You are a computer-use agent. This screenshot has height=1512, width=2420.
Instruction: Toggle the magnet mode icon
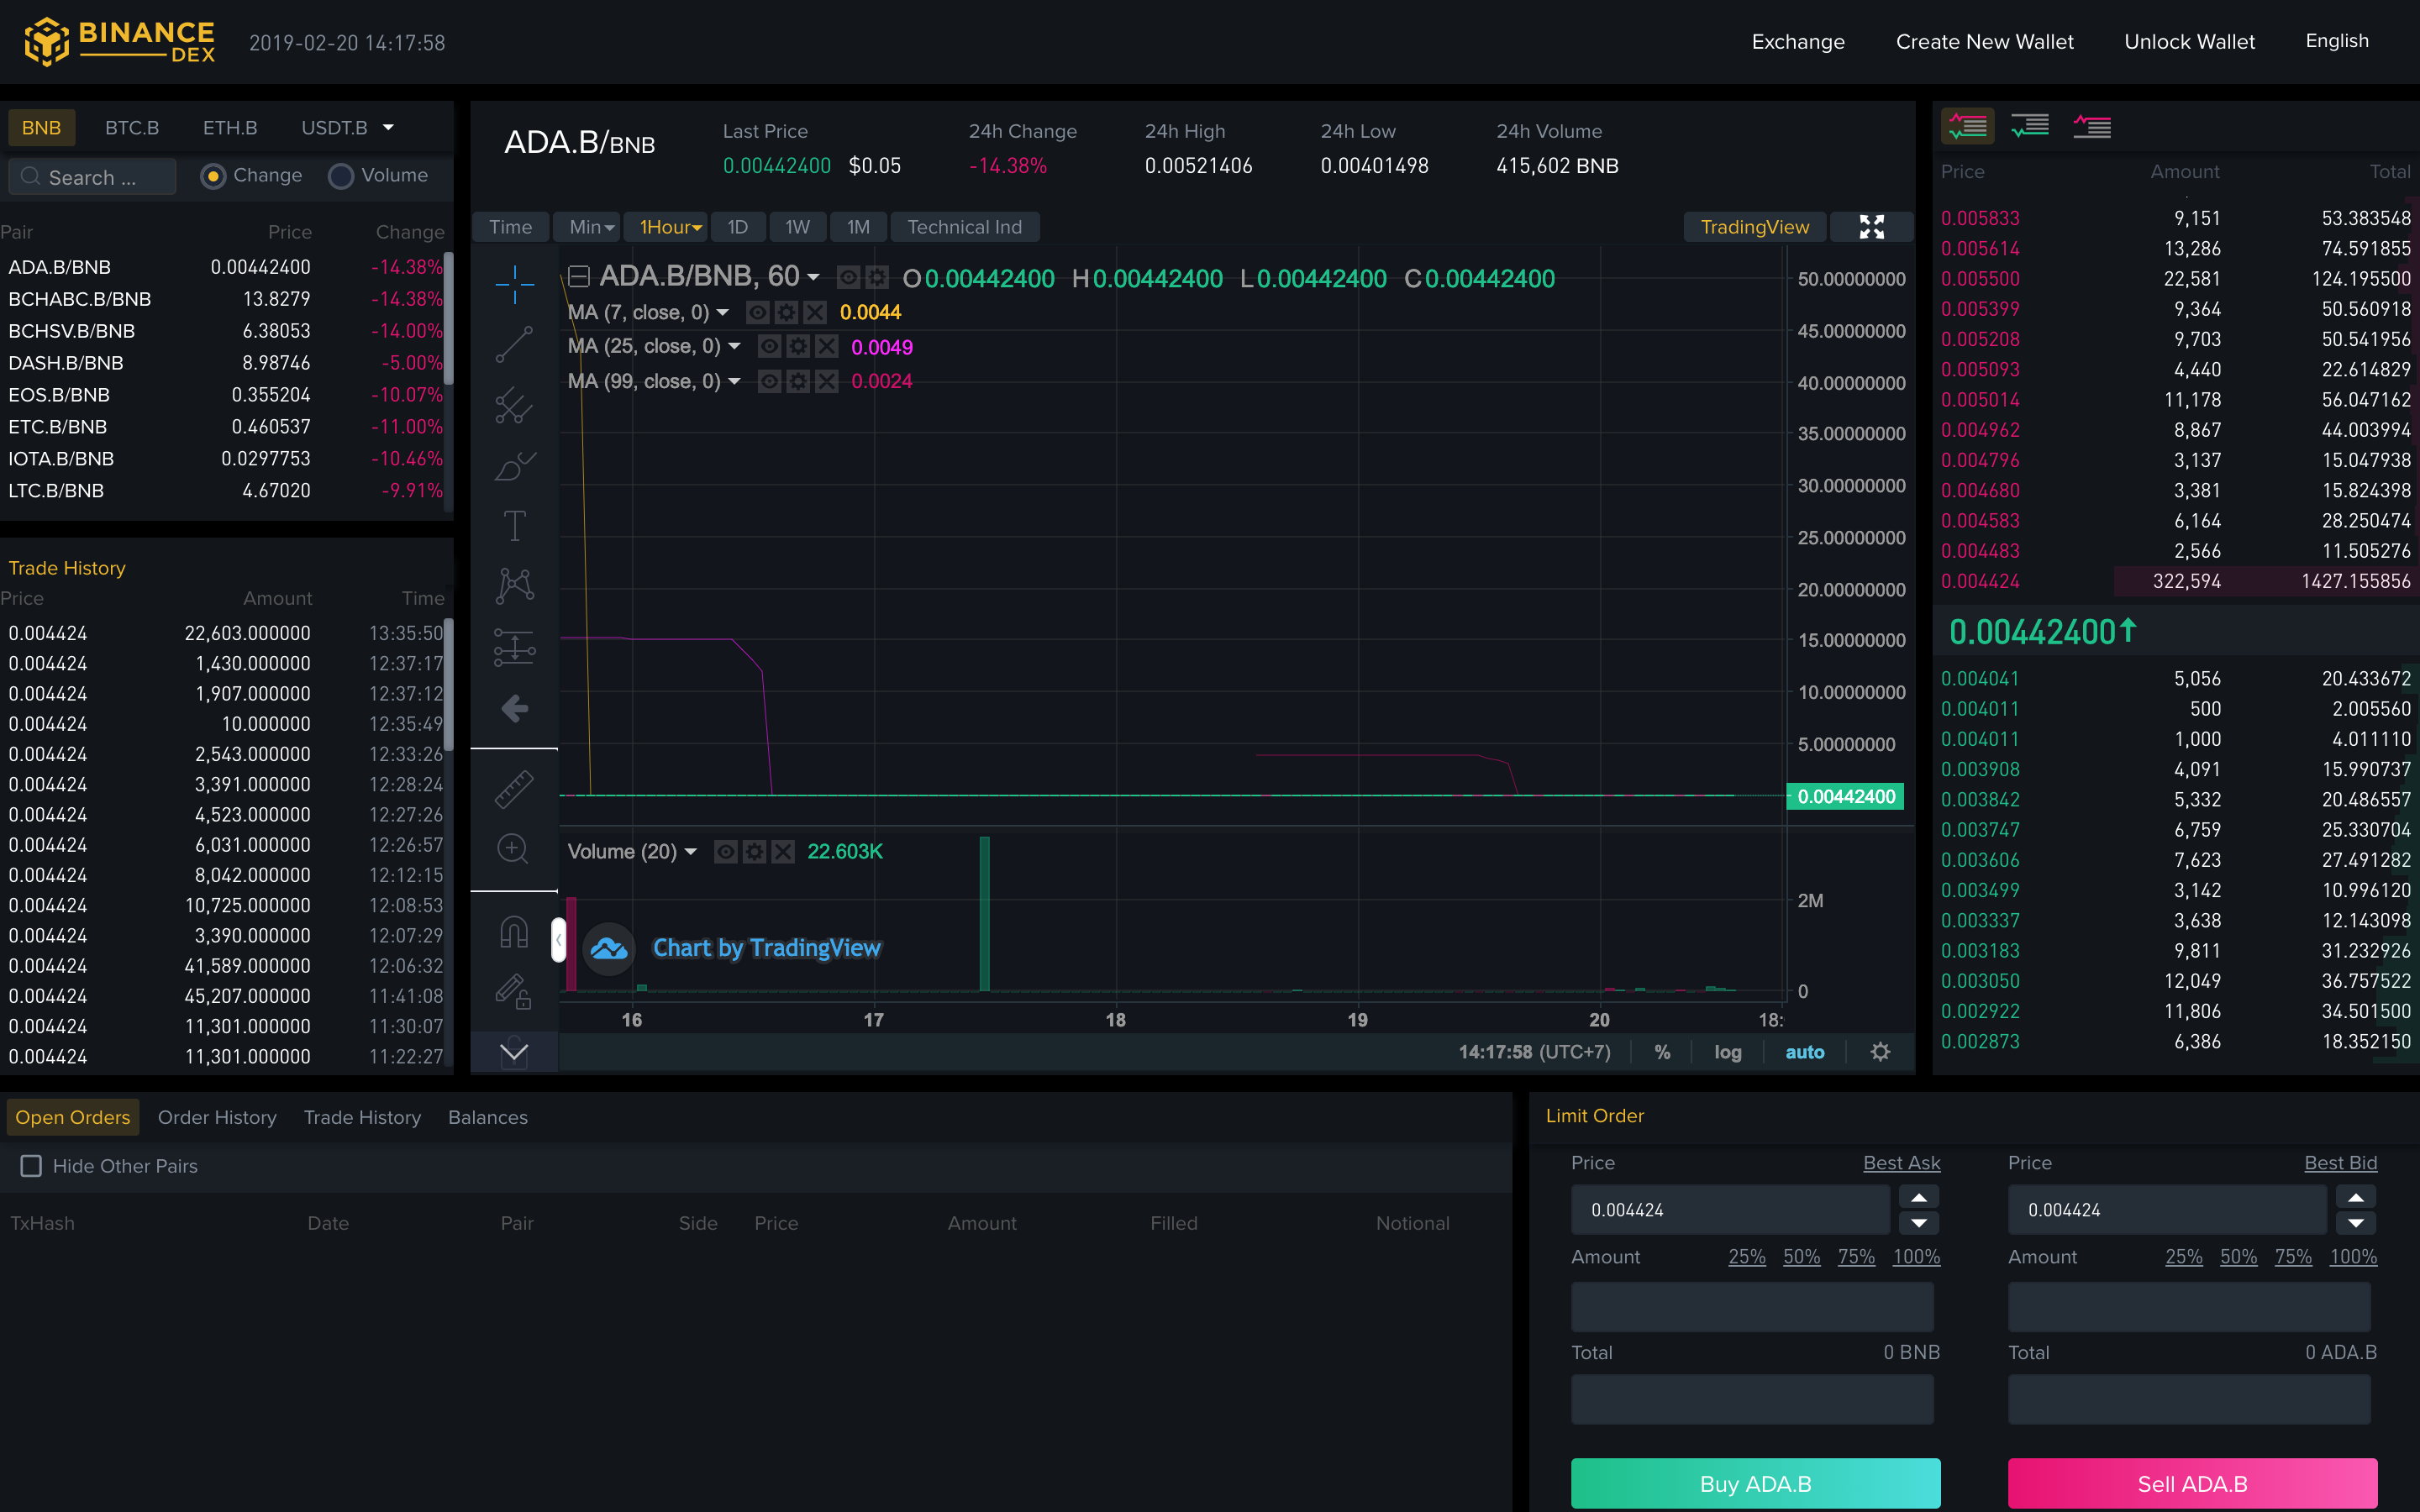tap(514, 932)
